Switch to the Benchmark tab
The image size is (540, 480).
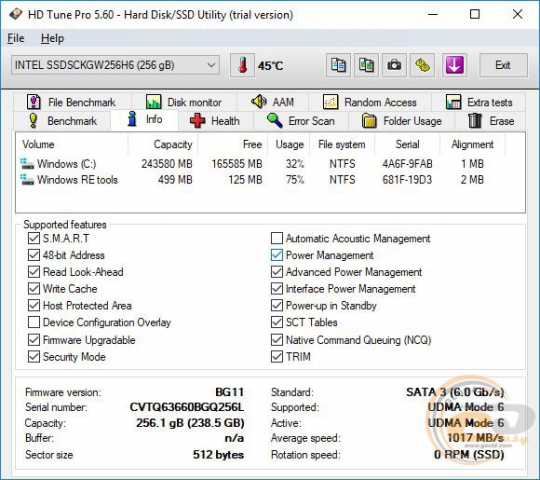pos(63,121)
